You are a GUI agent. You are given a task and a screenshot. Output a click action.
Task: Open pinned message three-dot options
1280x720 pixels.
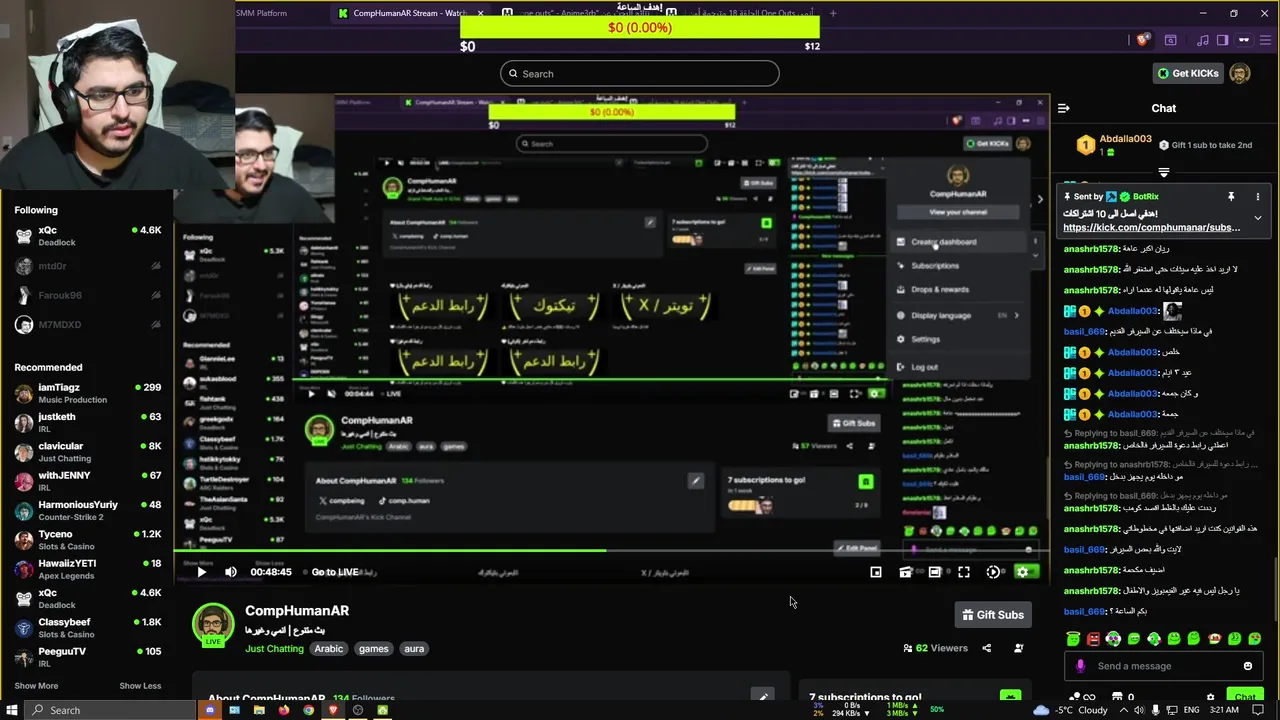[x=1257, y=197]
